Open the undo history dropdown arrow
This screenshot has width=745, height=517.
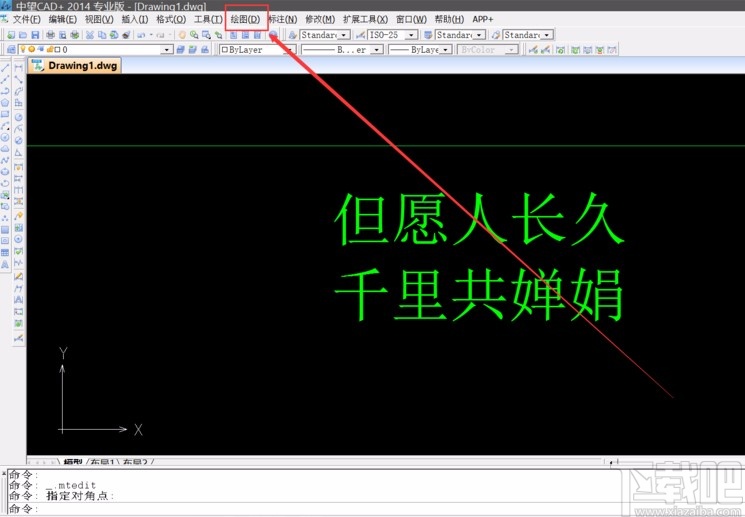151,35
